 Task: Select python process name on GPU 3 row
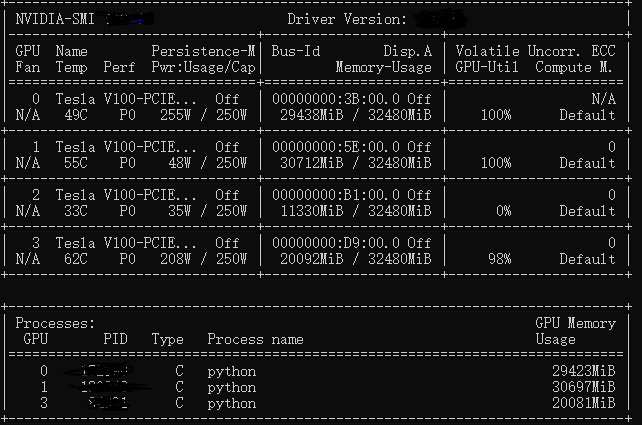232,404
